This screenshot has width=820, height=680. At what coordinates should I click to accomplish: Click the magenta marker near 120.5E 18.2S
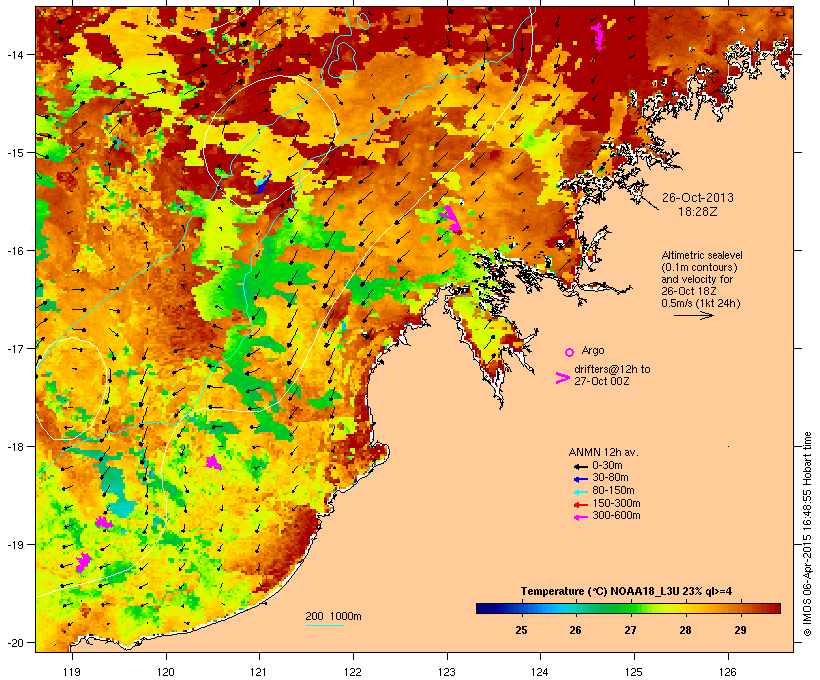pyautogui.click(x=213, y=462)
